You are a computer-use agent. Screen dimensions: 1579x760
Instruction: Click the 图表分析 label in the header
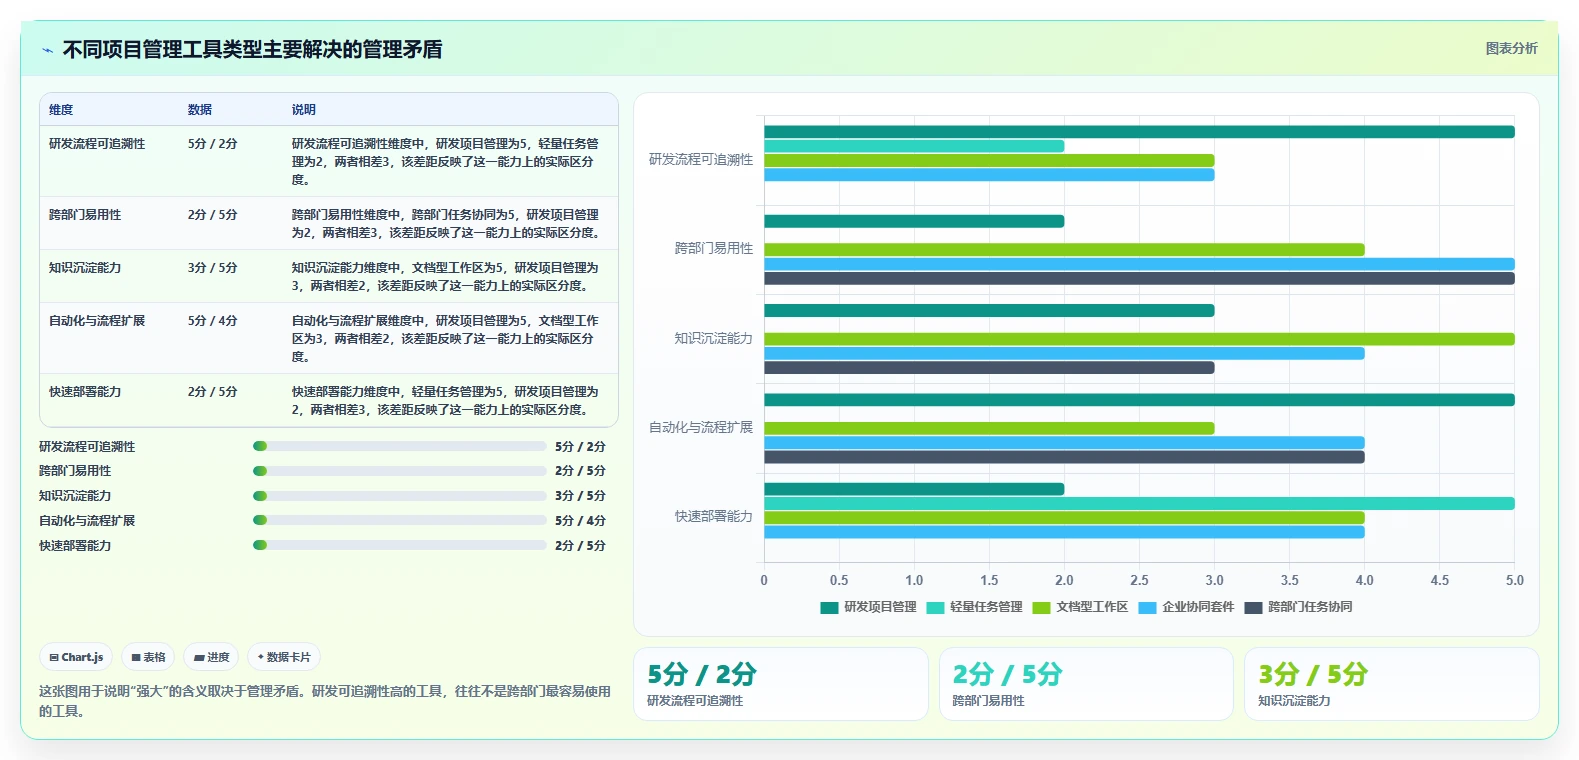pos(1511,48)
